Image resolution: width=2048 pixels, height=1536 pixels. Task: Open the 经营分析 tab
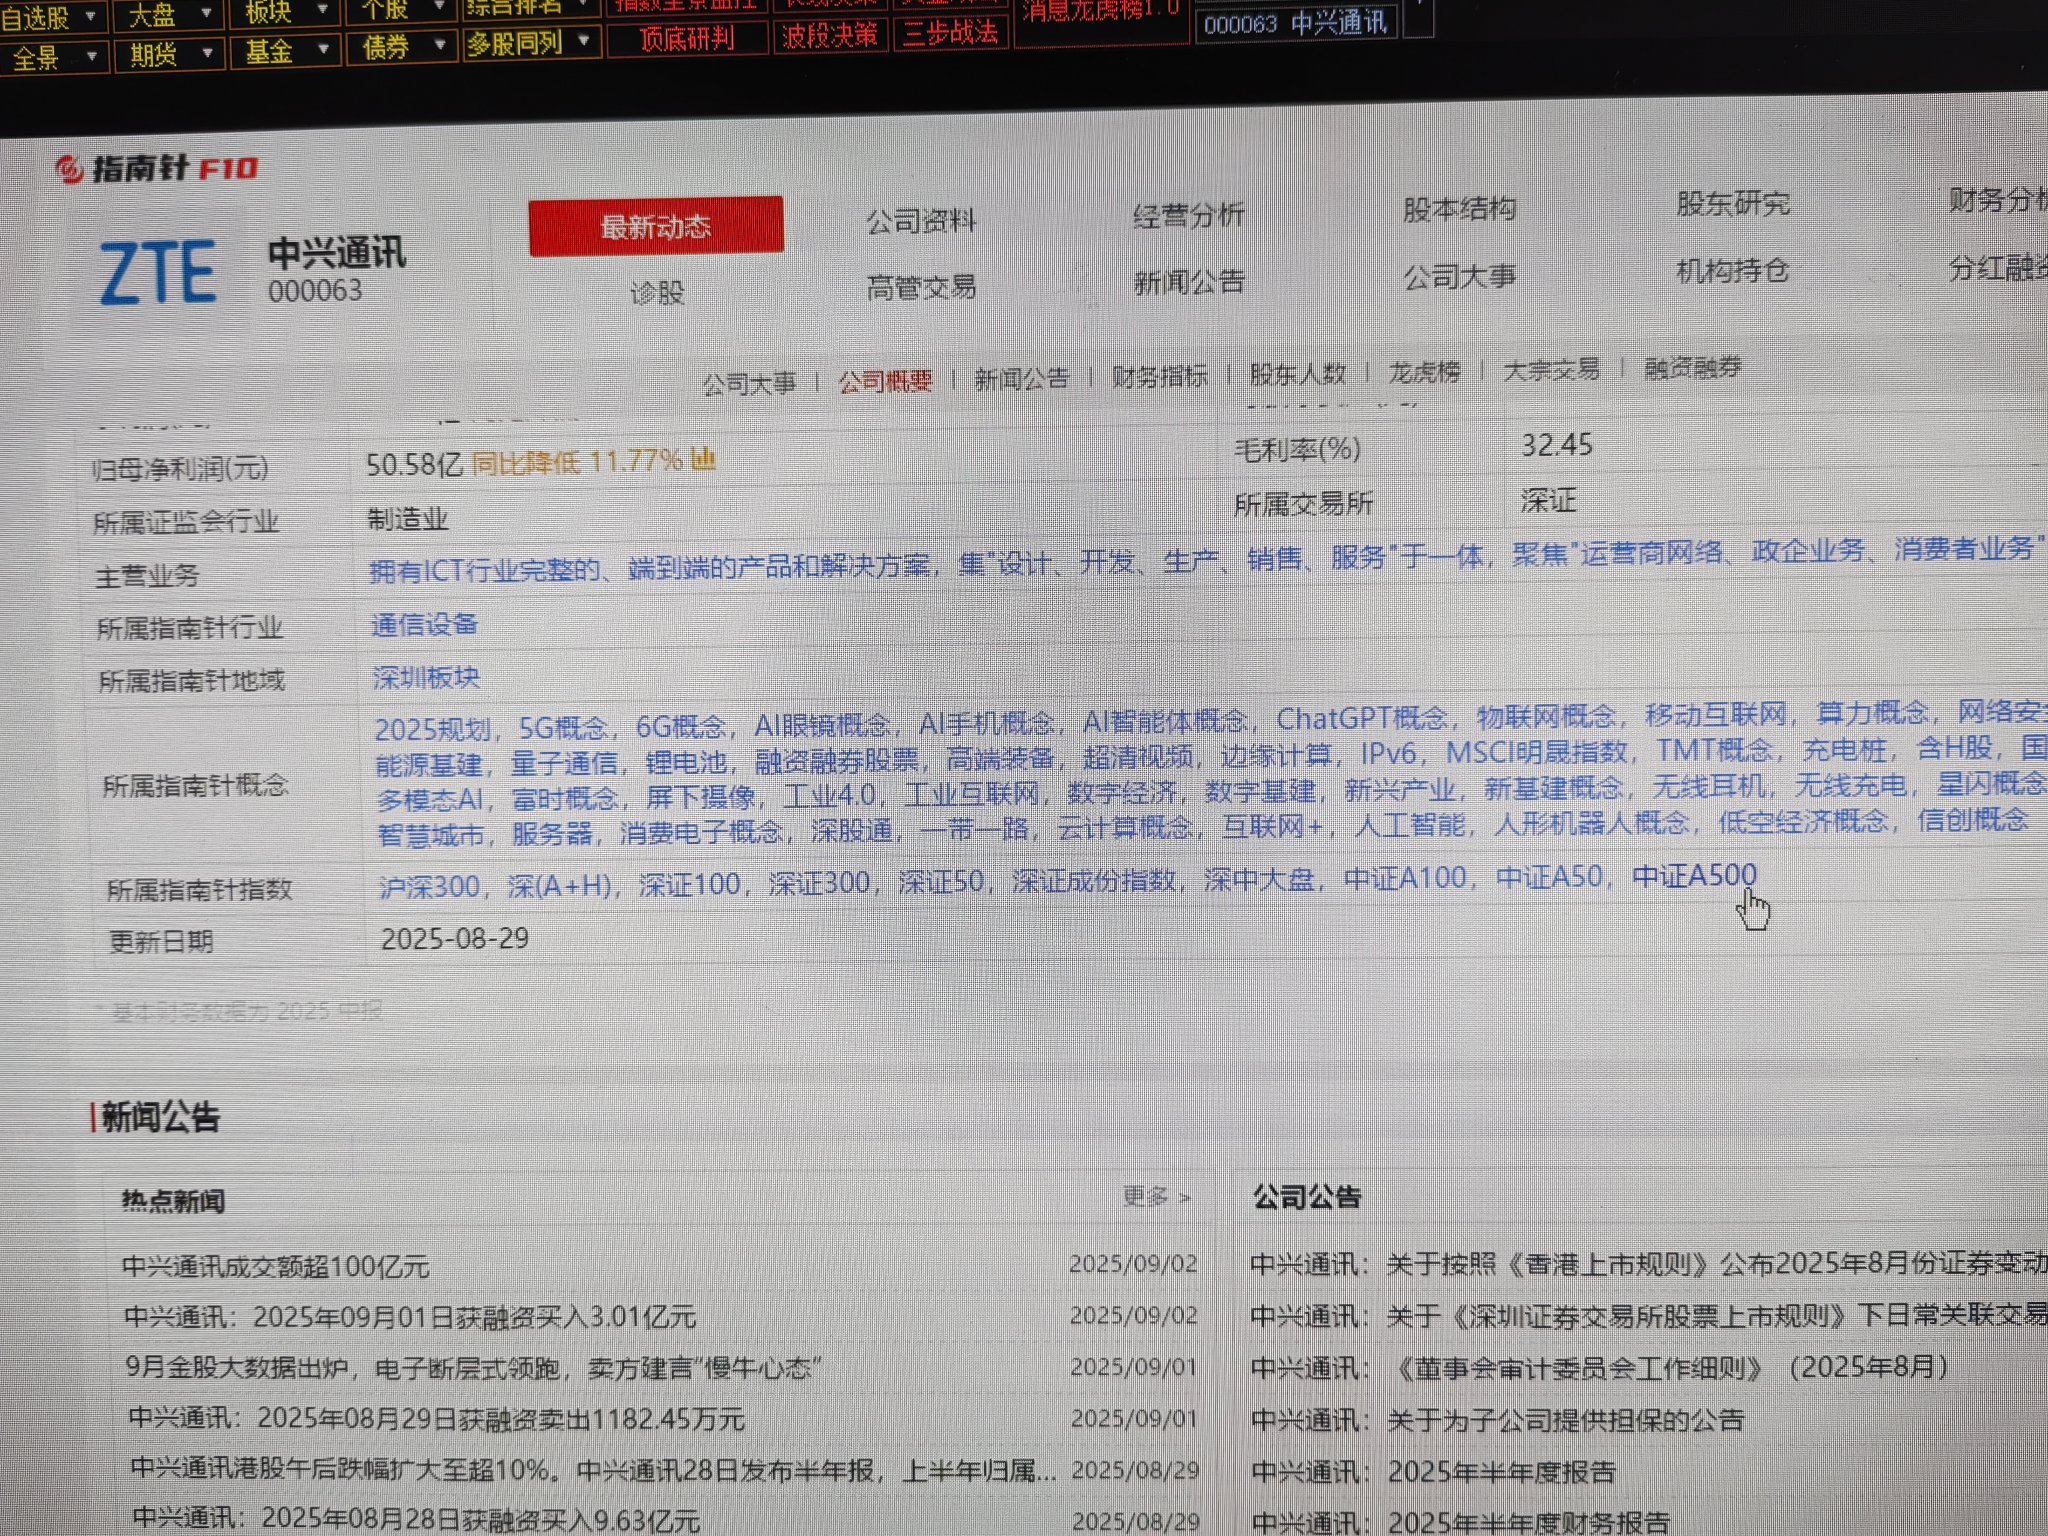click(x=1188, y=215)
